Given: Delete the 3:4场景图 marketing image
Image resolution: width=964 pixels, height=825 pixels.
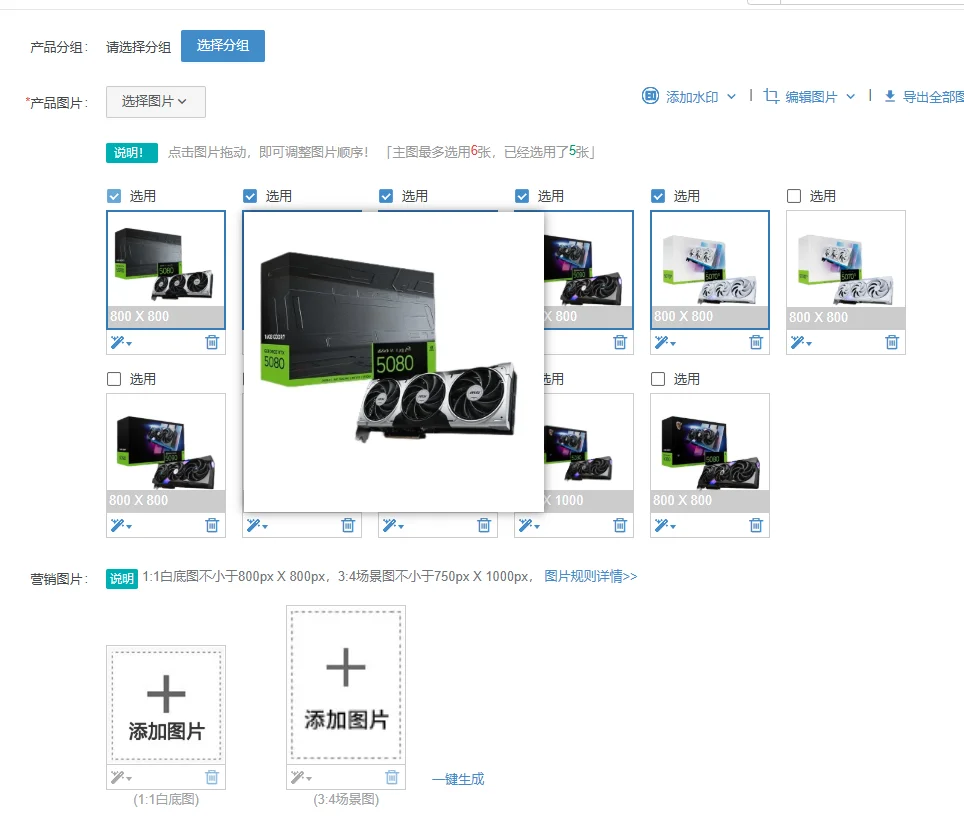Looking at the screenshot, I should pyautogui.click(x=392, y=777).
